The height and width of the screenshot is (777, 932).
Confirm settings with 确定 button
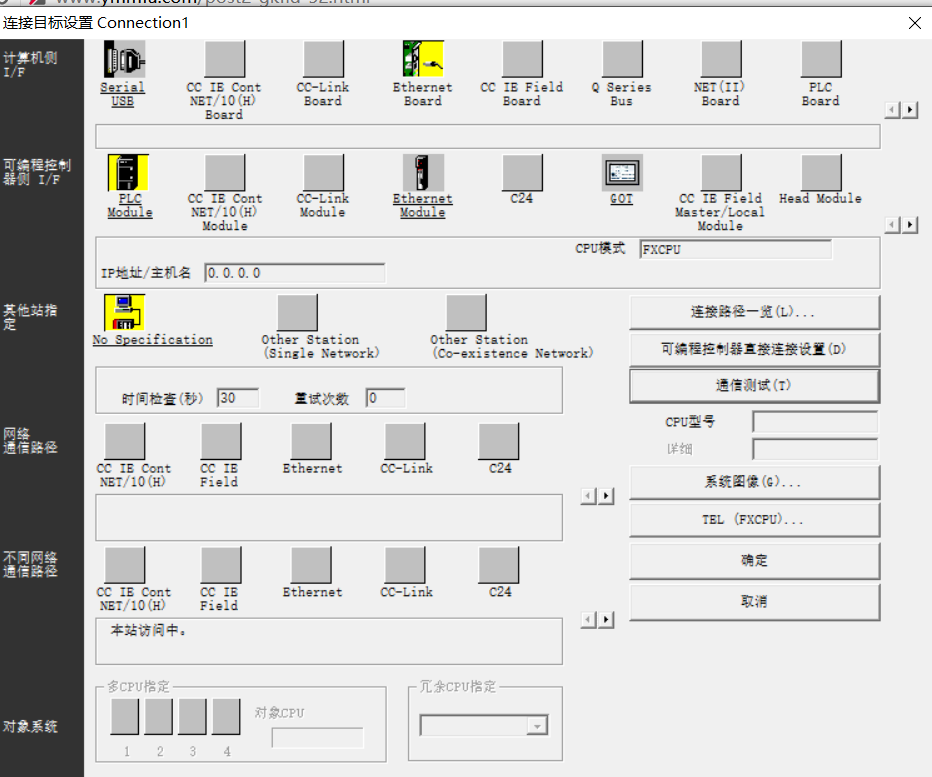(754, 561)
